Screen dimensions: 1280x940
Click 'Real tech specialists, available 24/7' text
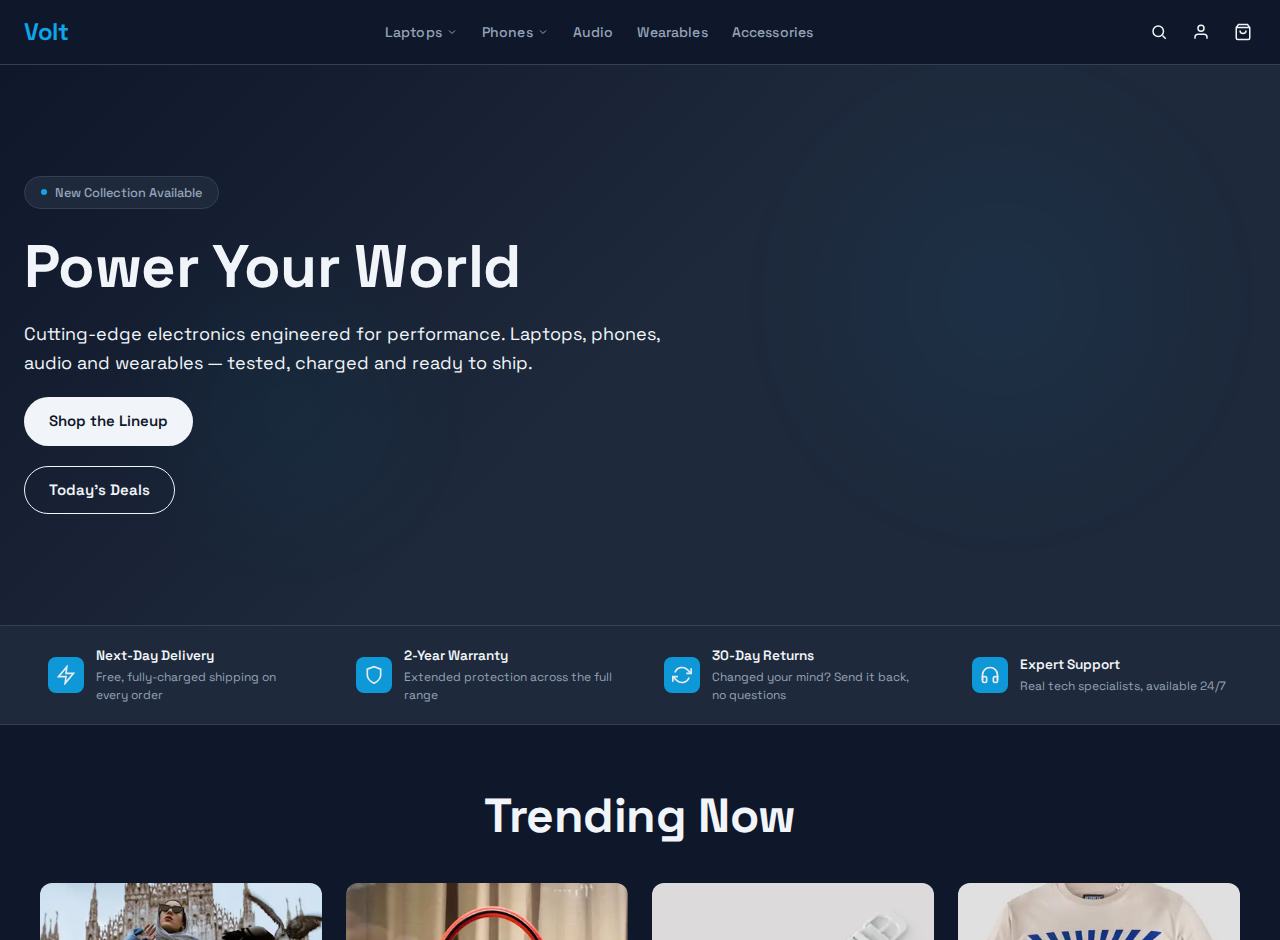1123,686
